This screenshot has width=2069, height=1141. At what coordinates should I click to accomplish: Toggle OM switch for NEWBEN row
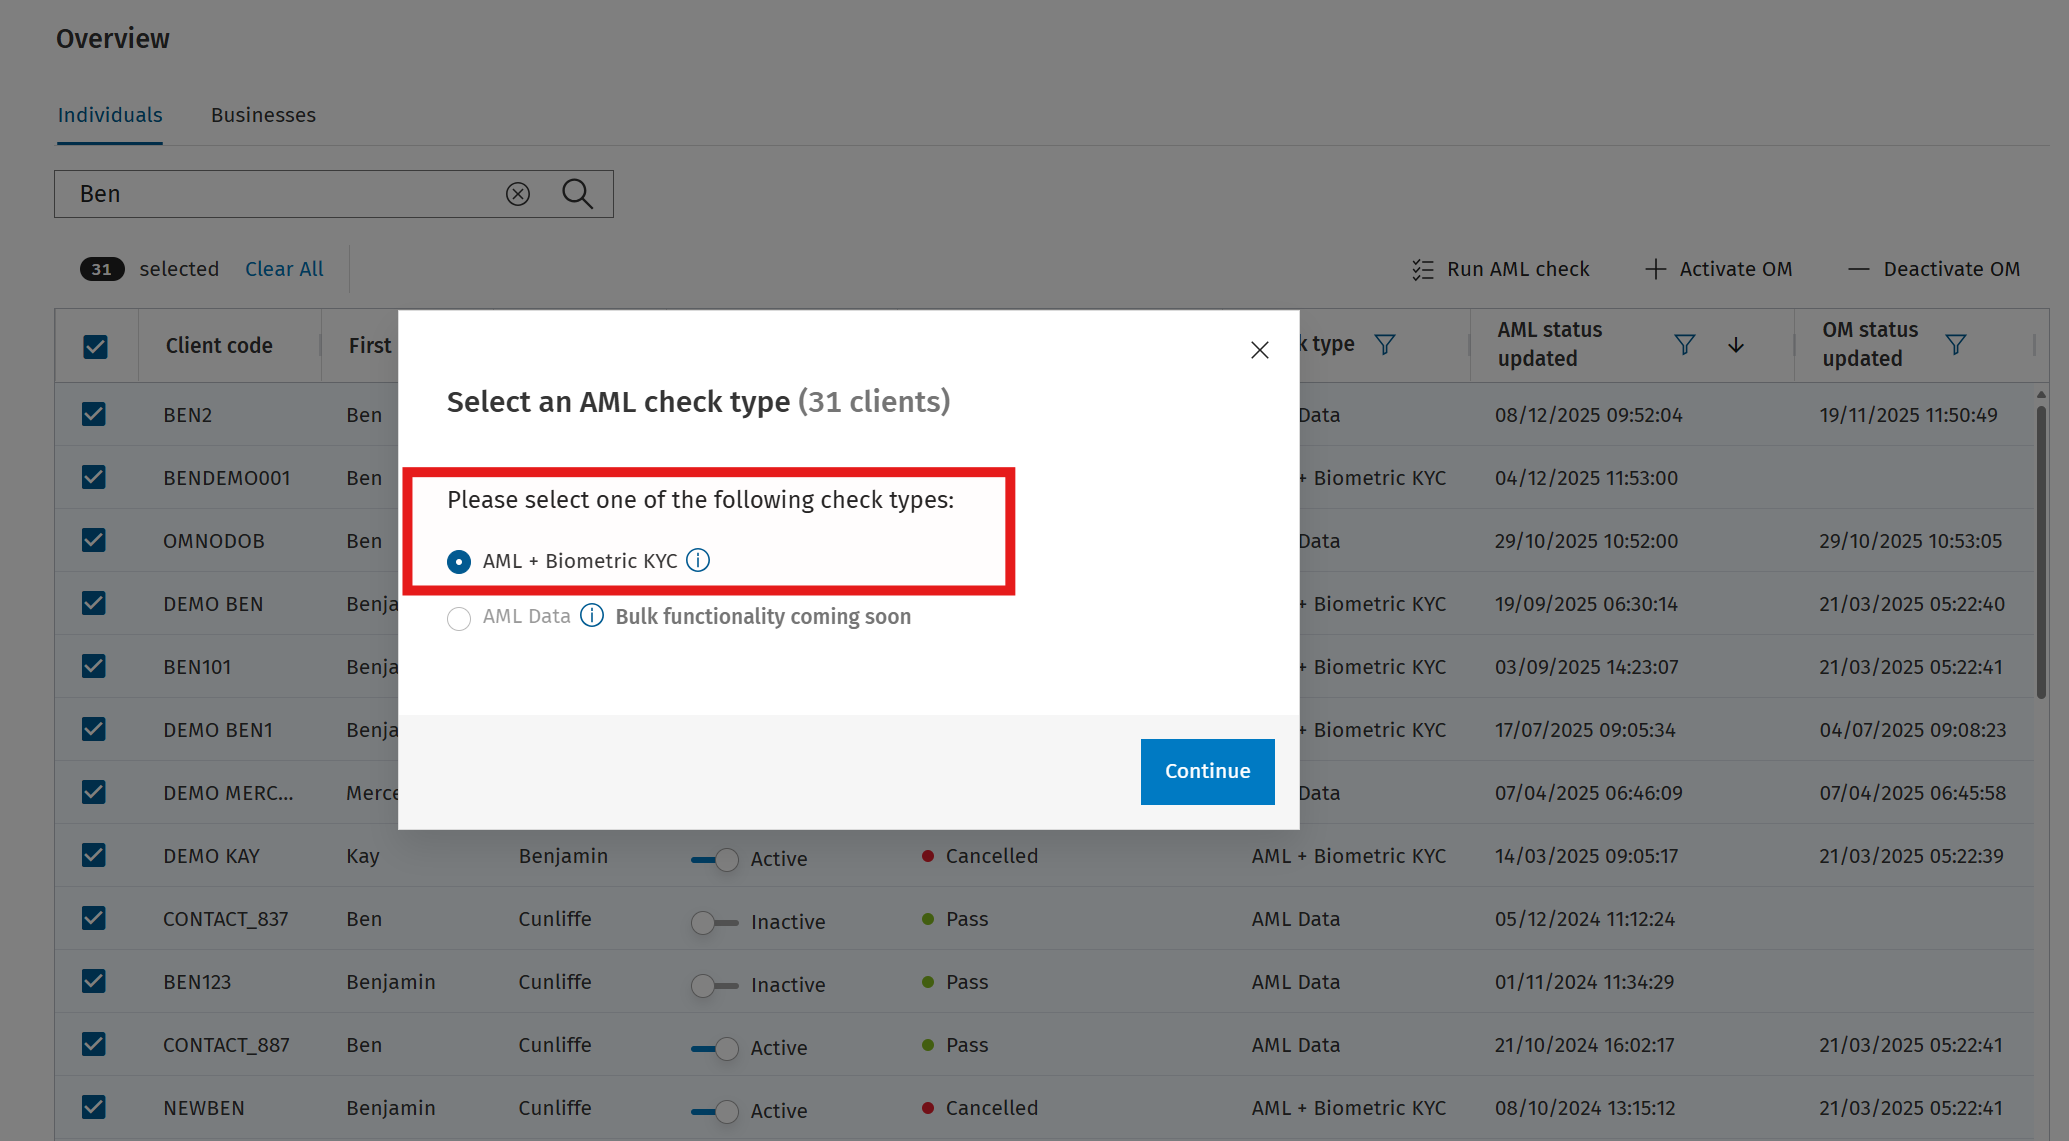coord(715,1111)
